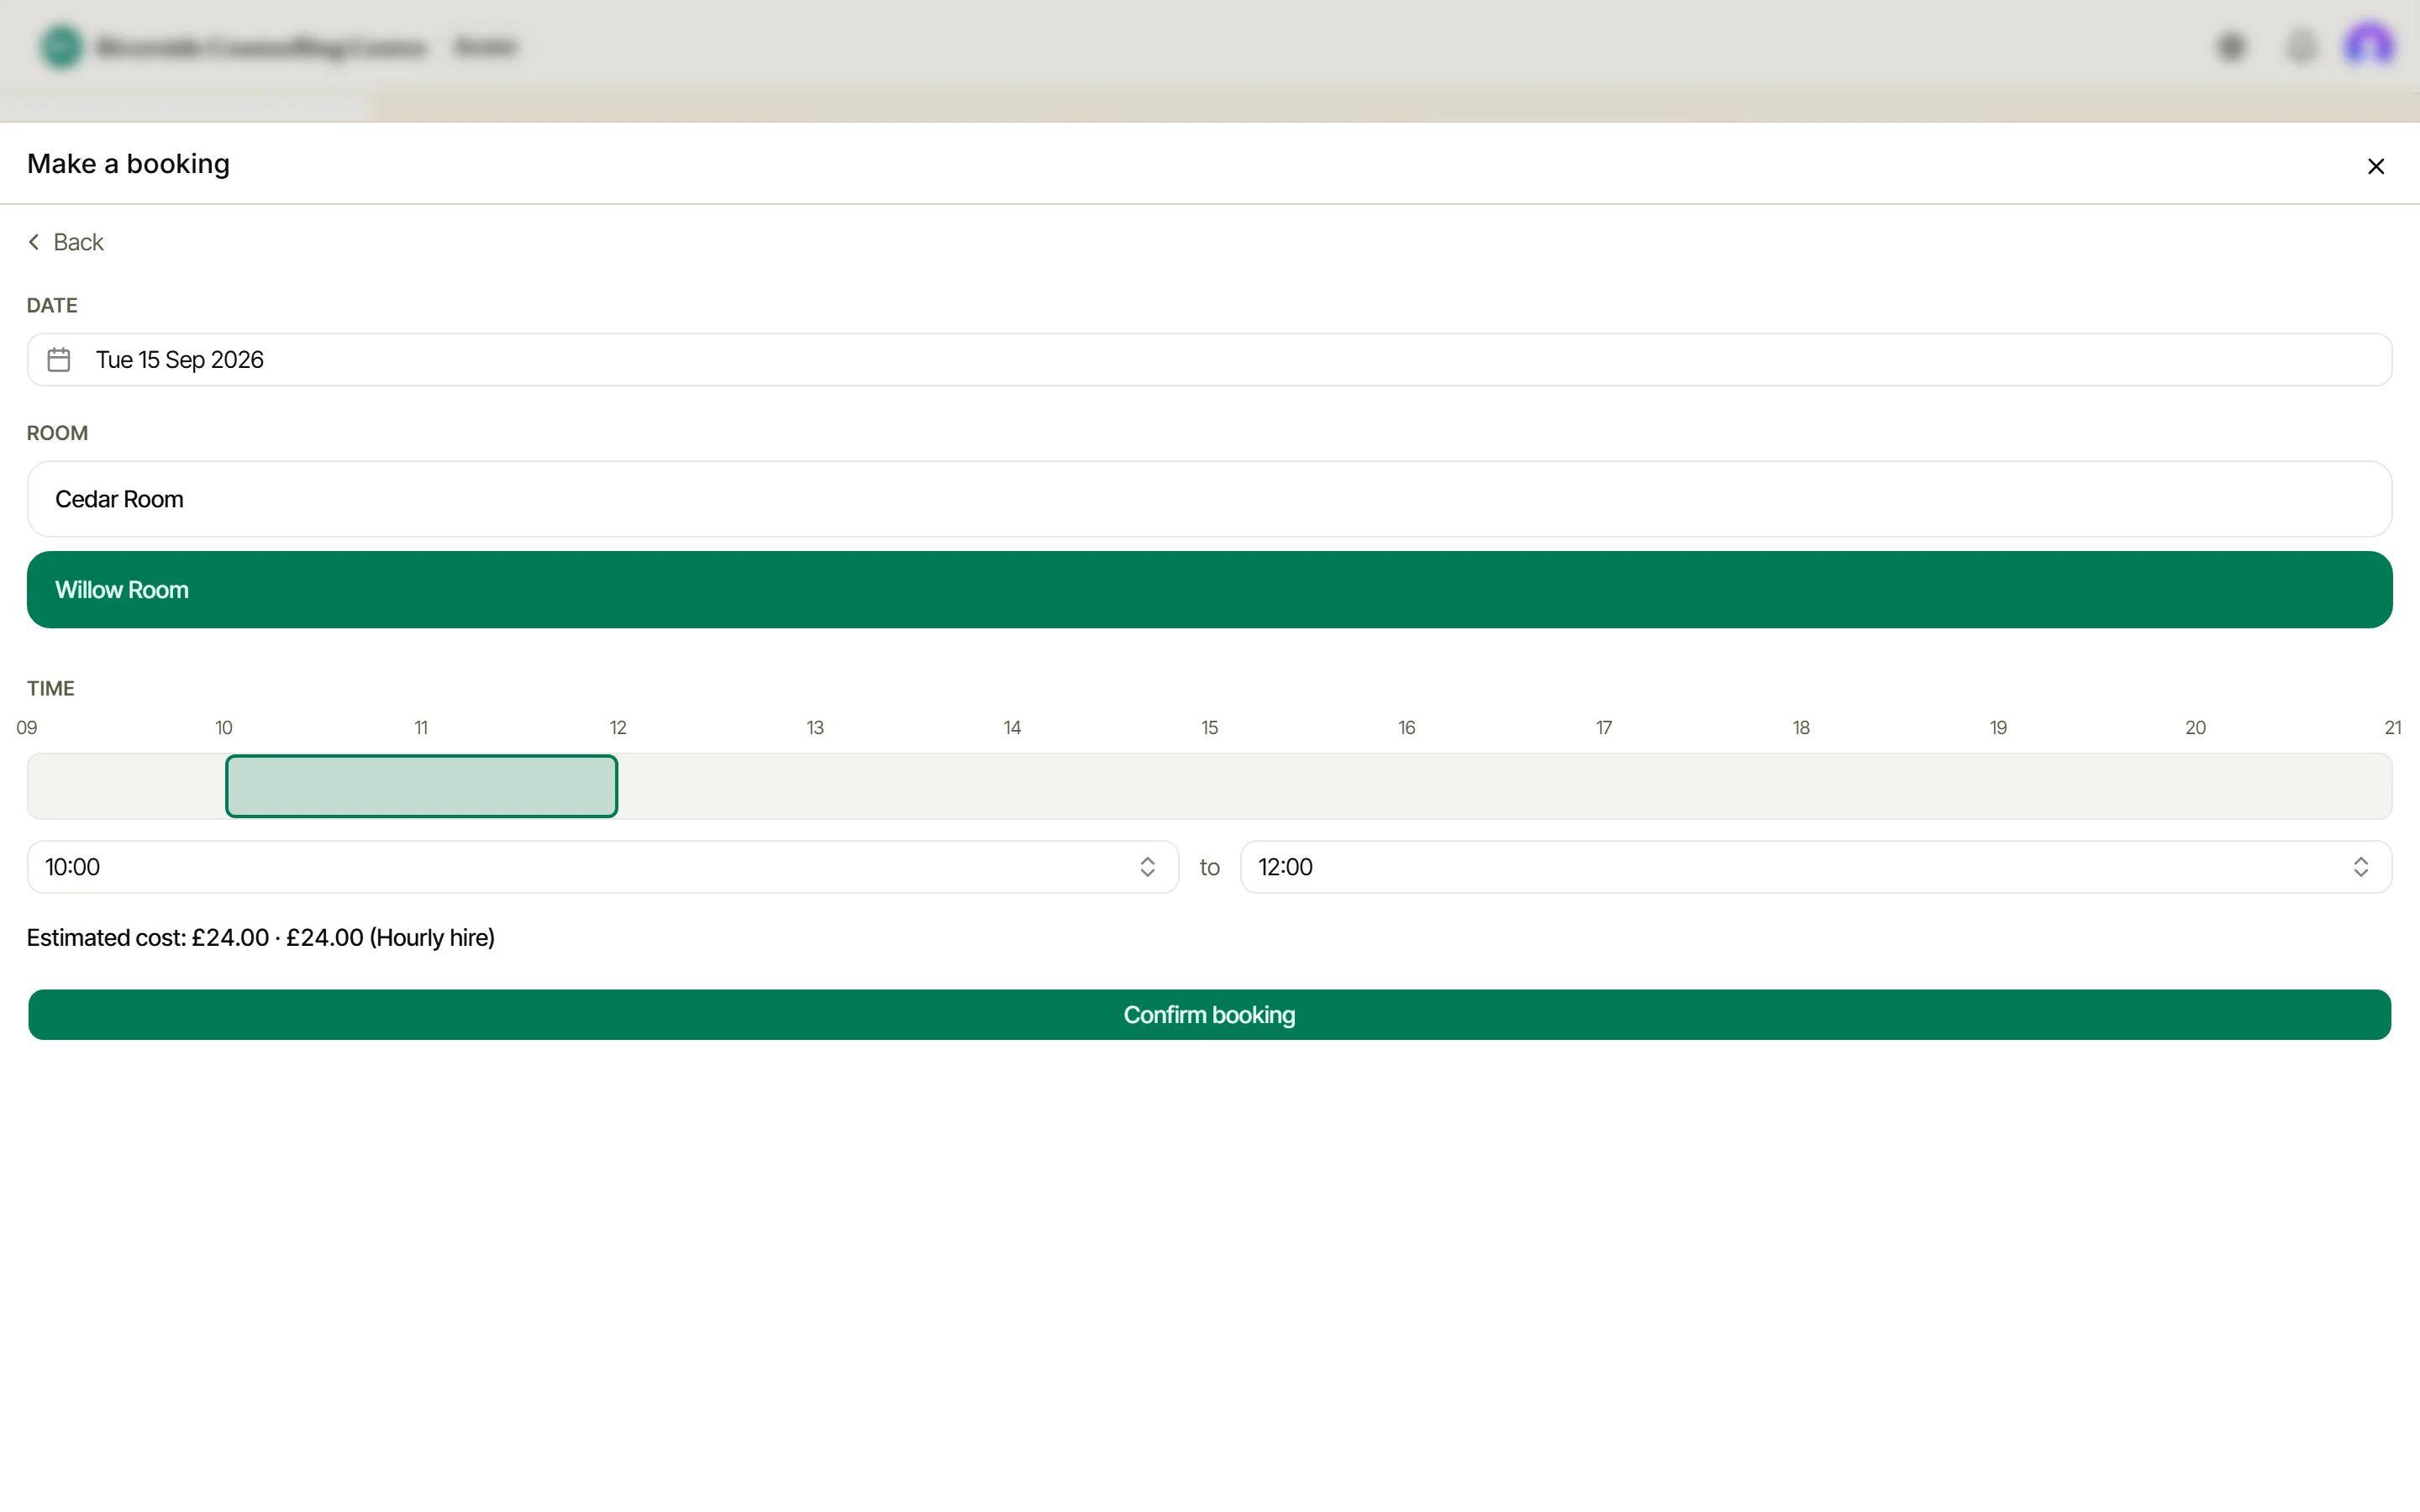The image size is (2420, 1512).
Task: Go back using the Back link
Action: coord(66,242)
